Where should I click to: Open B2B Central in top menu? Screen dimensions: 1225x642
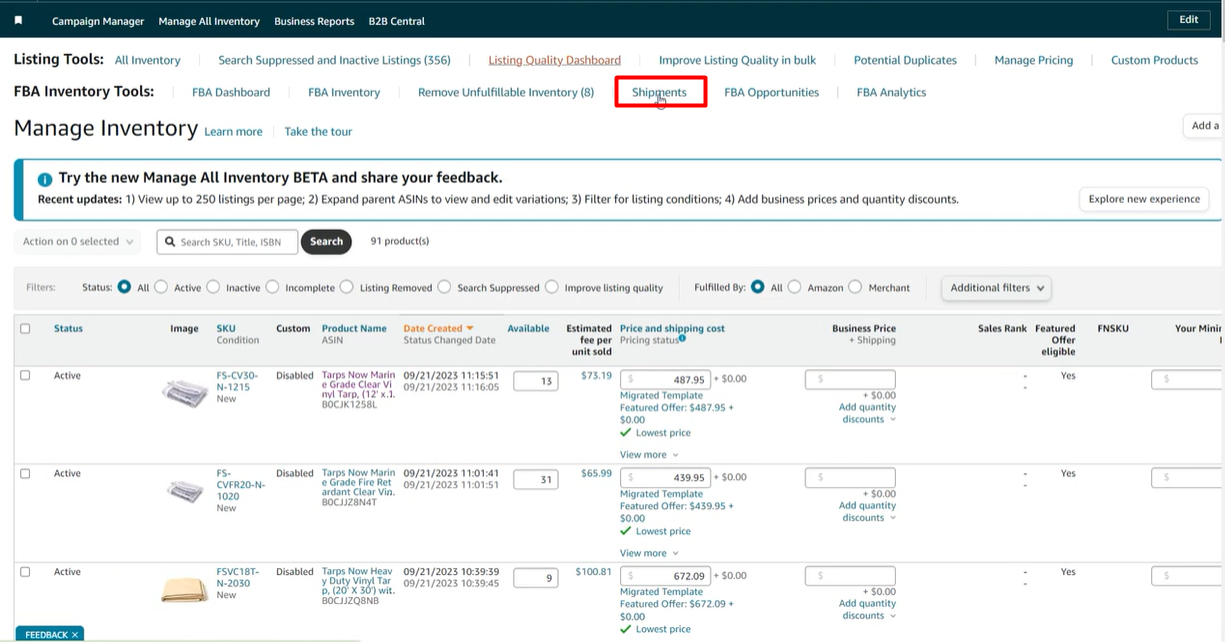pos(396,21)
